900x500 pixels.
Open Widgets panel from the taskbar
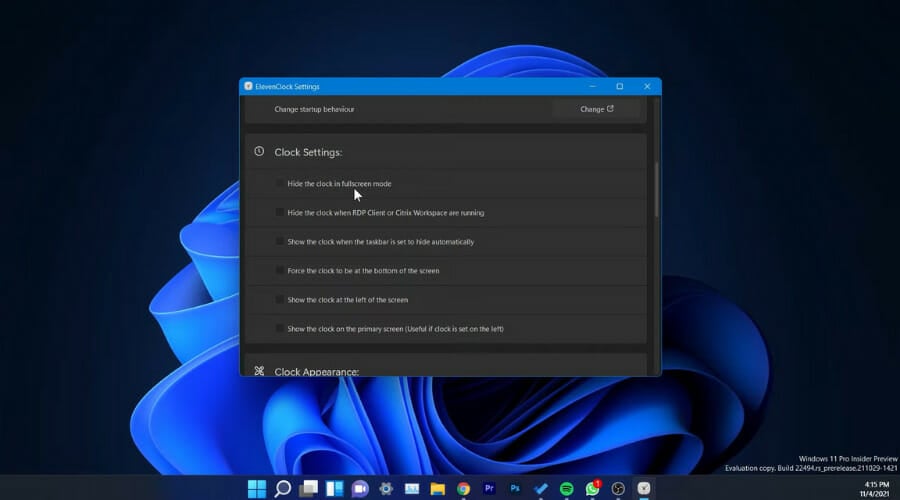[334, 489]
